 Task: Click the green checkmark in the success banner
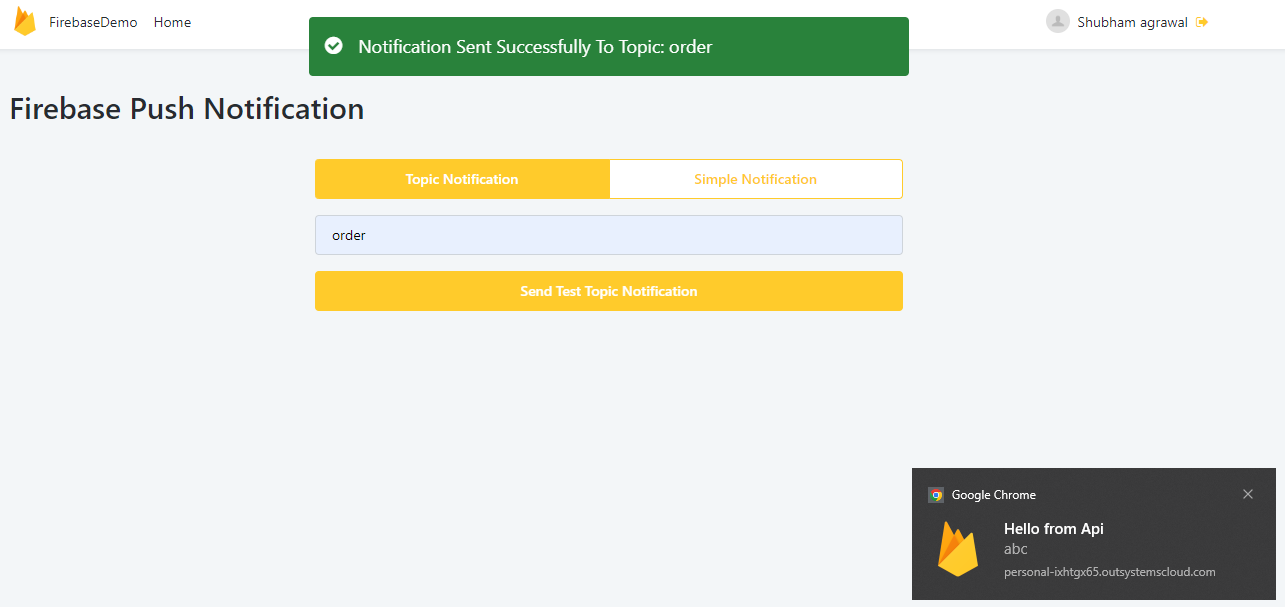click(x=333, y=45)
